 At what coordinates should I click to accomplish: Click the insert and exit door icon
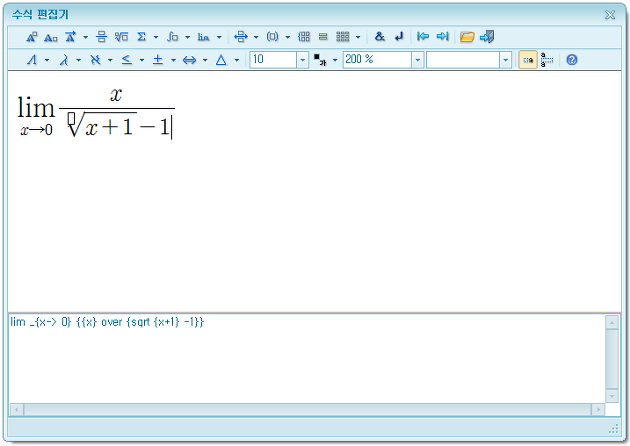pyautogui.click(x=487, y=37)
